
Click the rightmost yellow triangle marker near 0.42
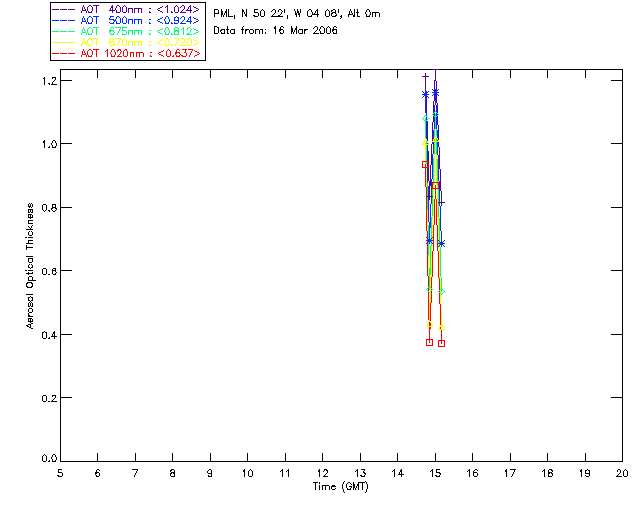pos(441,327)
